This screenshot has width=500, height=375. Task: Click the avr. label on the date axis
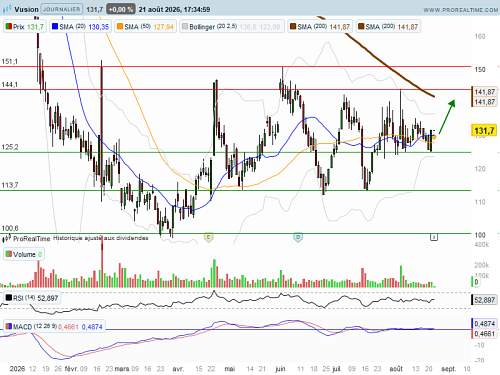pyautogui.click(x=178, y=369)
